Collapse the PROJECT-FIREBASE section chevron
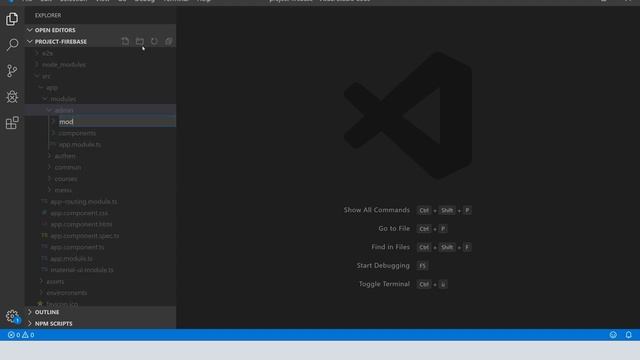This screenshot has width=640, height=360. click(x=30, y=41)
